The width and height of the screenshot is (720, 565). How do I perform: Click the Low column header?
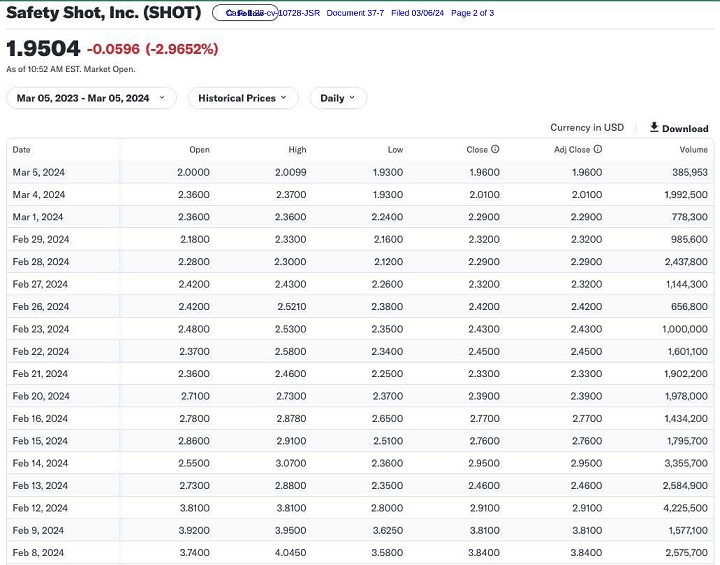coord(395,150)
